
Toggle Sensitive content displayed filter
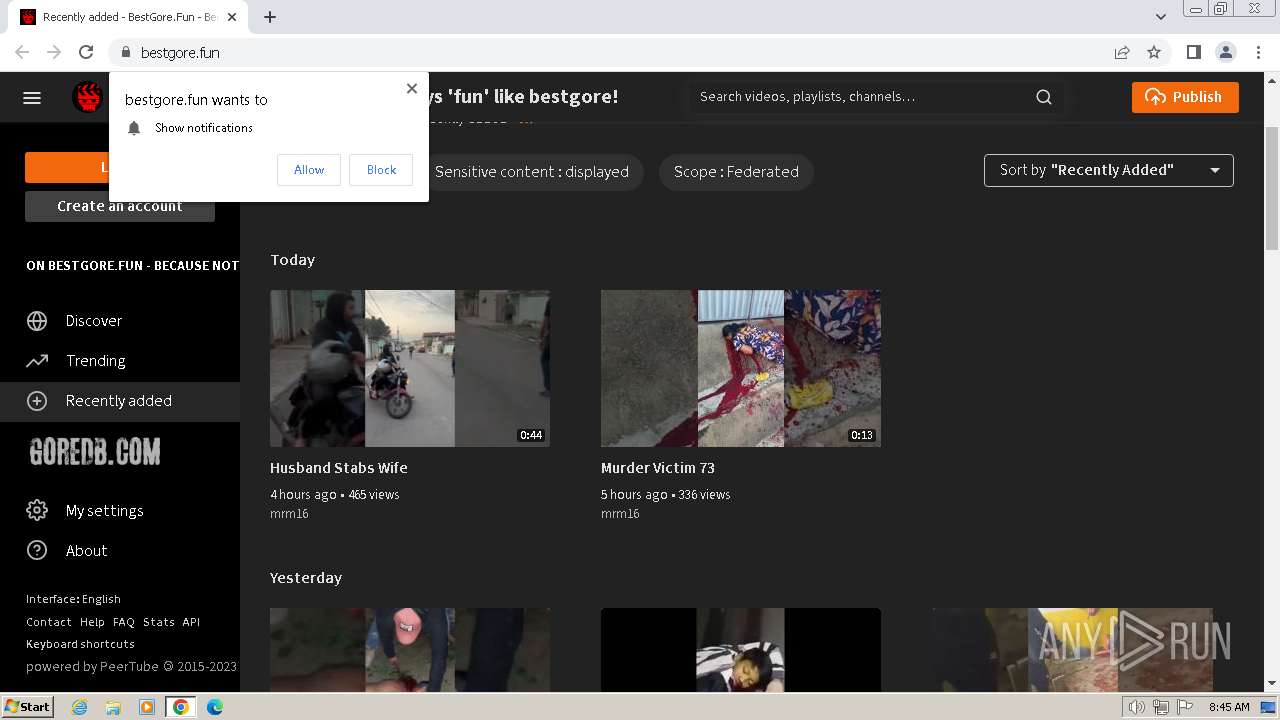tap(532, 172)
